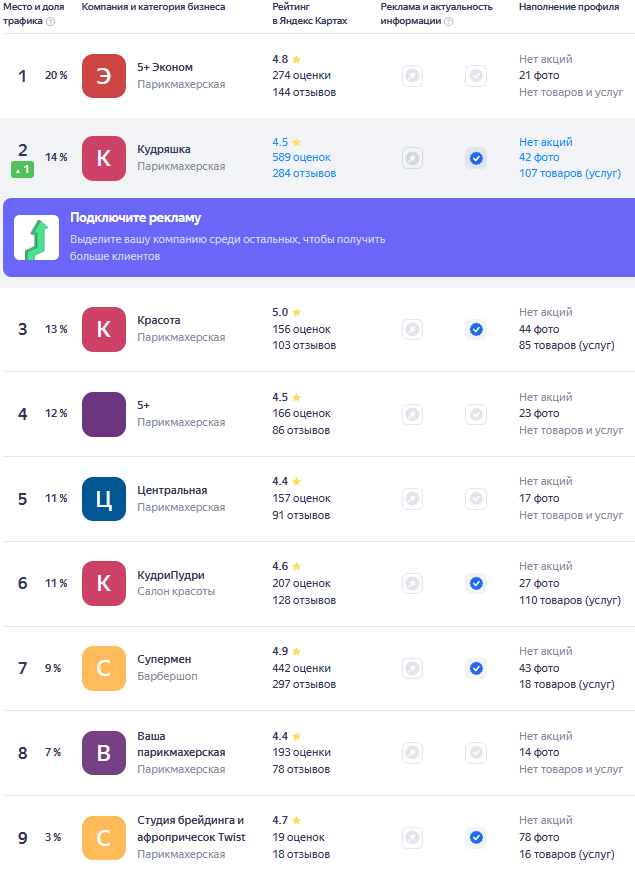The width and height of the screenshot is (635, 875).
Task: Click the blue verification mark for Twist studio
Action: coord(476,838)
